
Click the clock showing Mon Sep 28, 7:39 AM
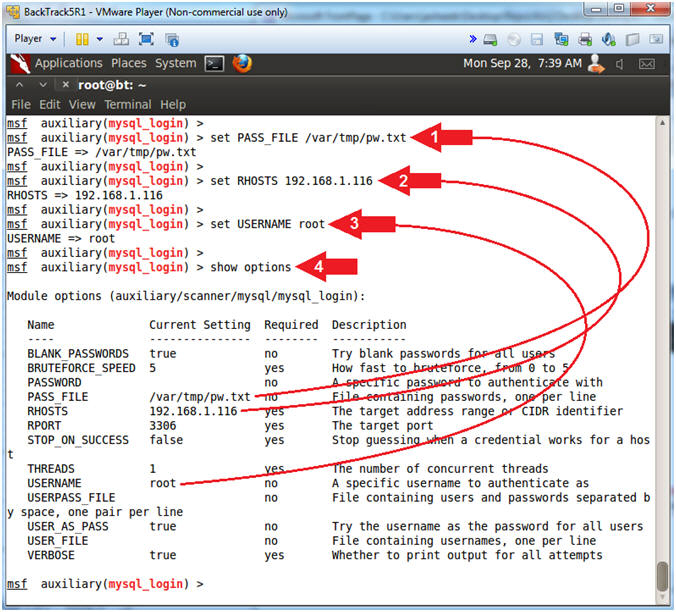[x=522, y=63]
